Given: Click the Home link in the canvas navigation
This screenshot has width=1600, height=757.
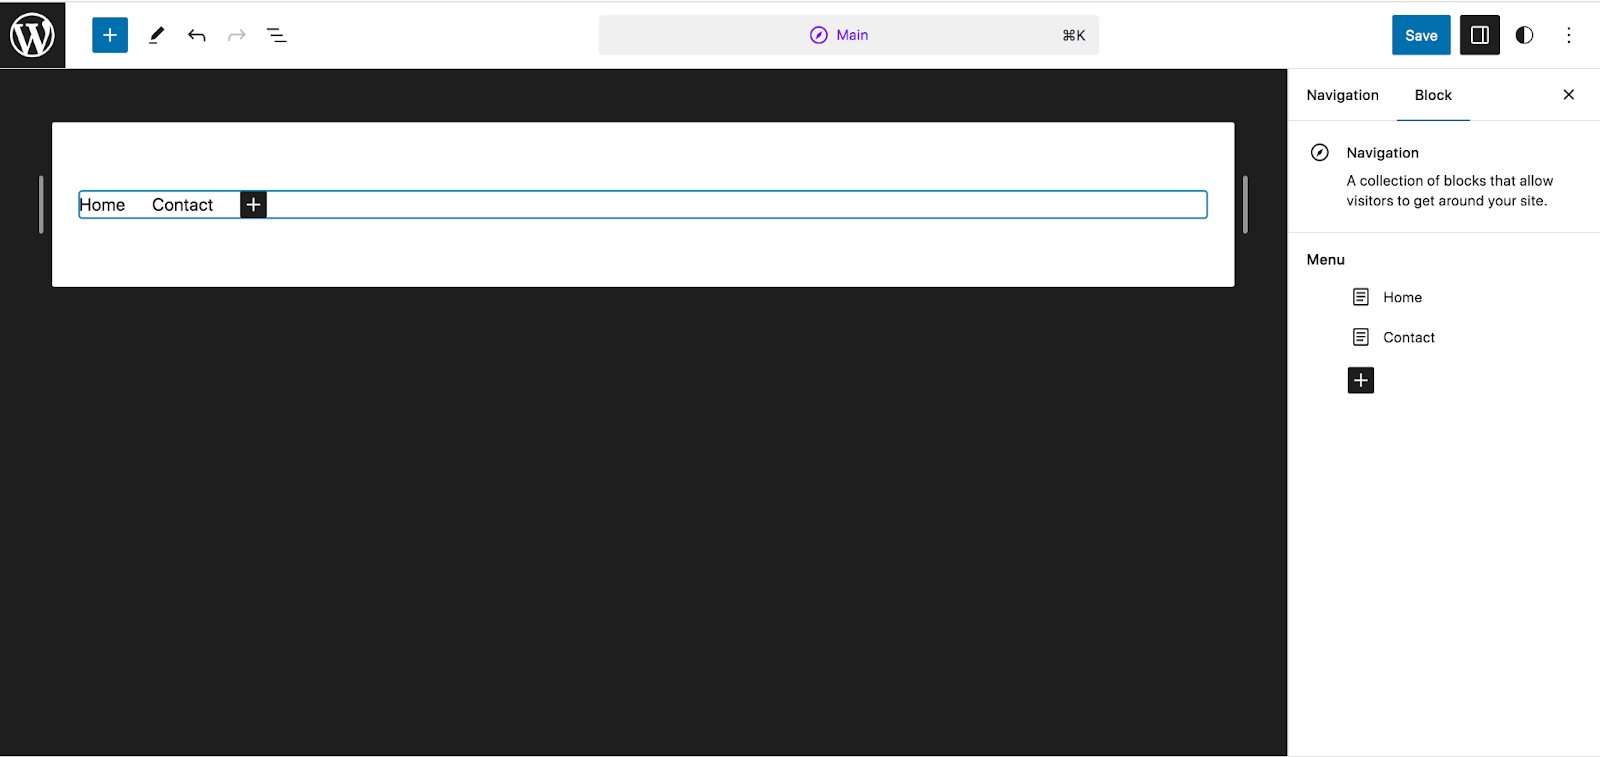Looking at the screenshot, I should tap(102, 205).
